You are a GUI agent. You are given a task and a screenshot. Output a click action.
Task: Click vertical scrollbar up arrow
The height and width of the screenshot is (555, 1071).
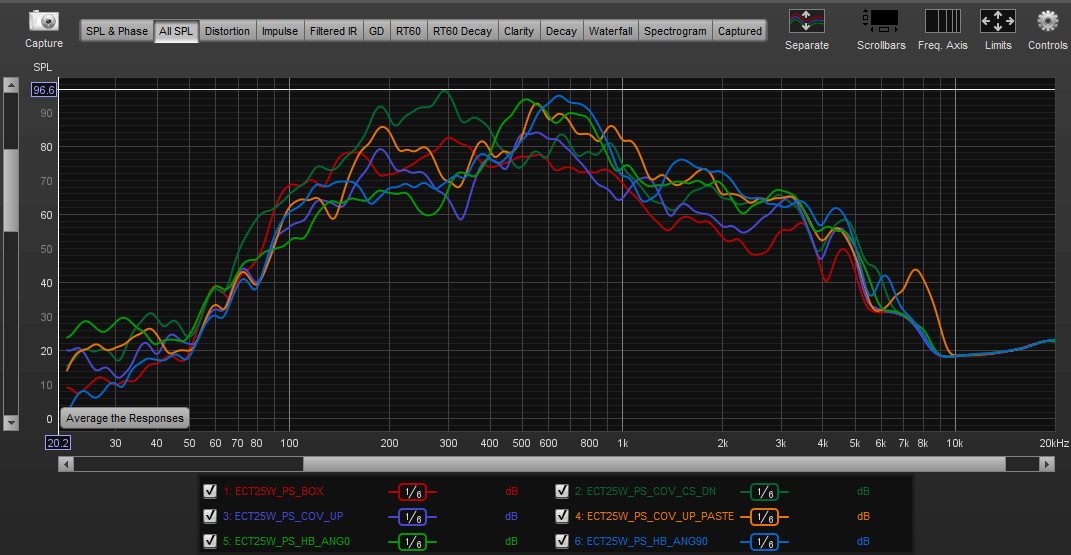click(11, 85)
